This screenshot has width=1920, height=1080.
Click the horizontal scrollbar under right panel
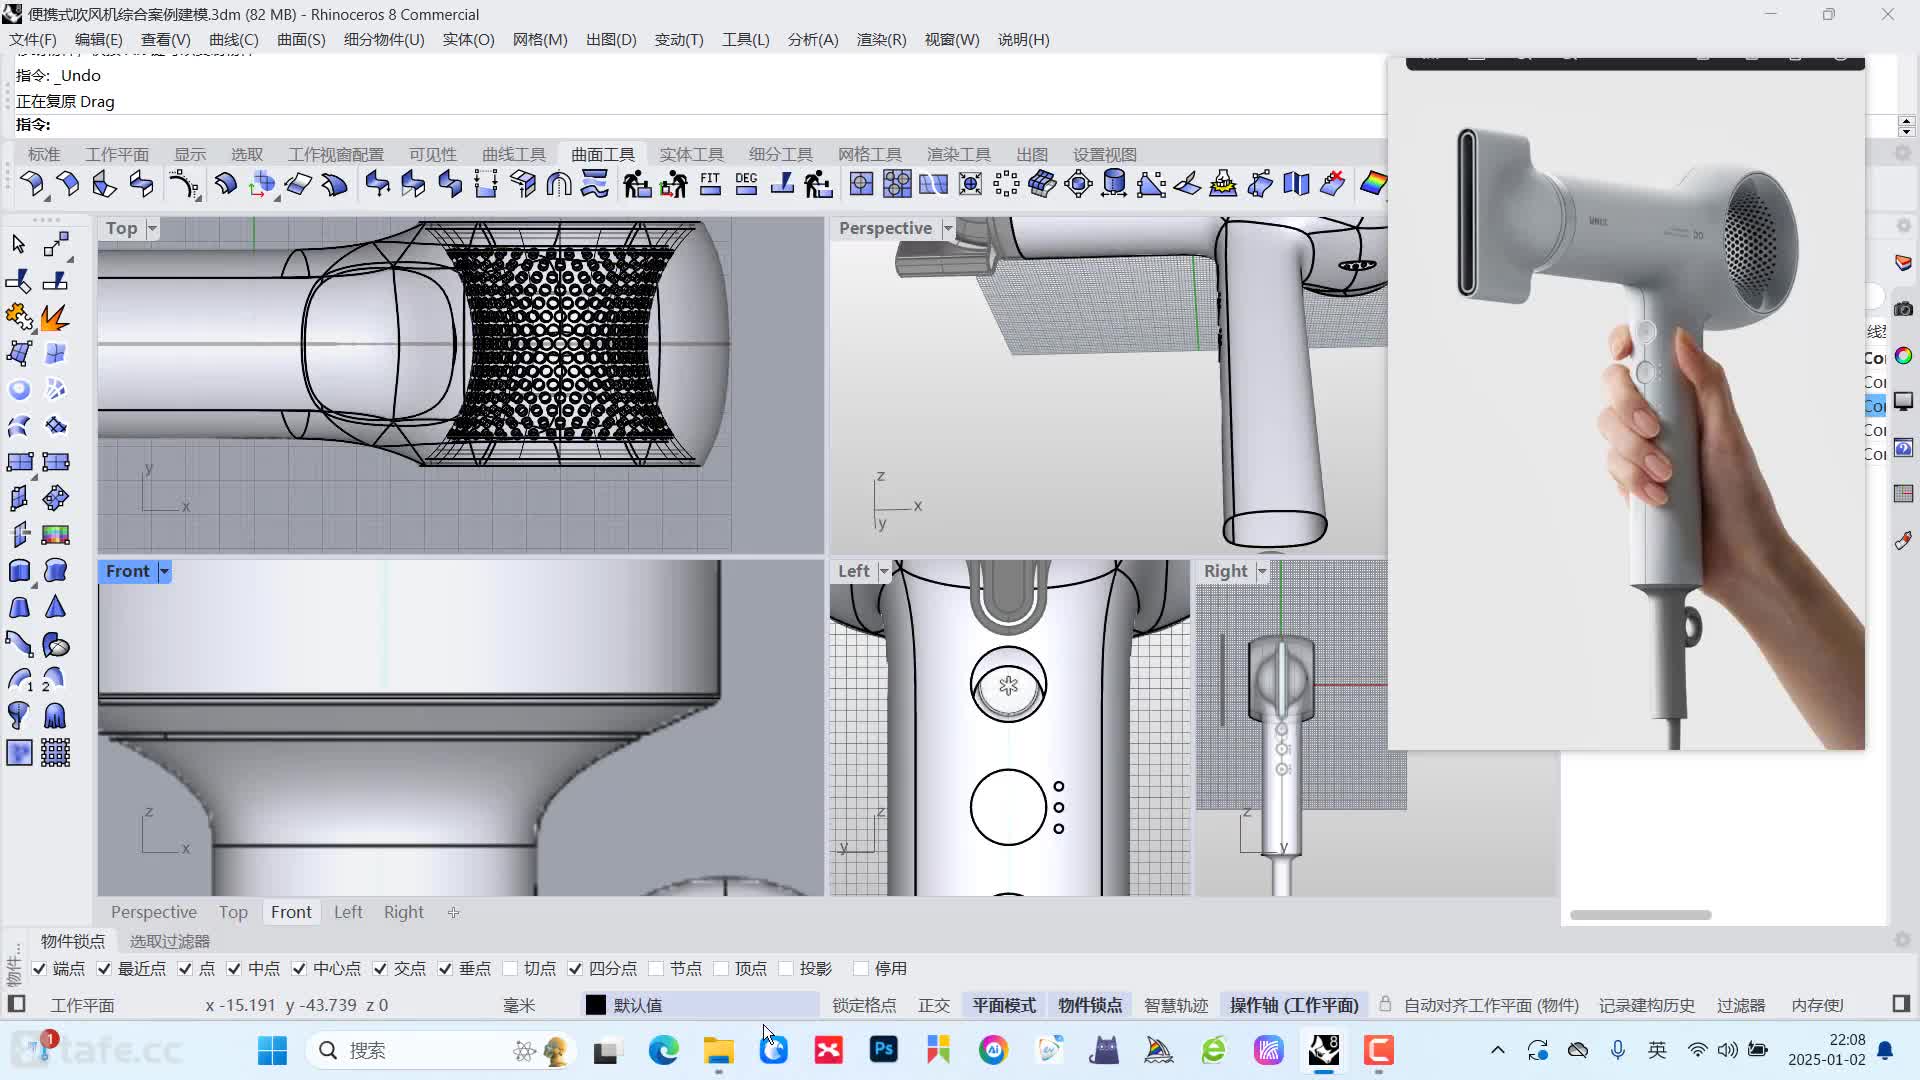[x=1640, y=915]
